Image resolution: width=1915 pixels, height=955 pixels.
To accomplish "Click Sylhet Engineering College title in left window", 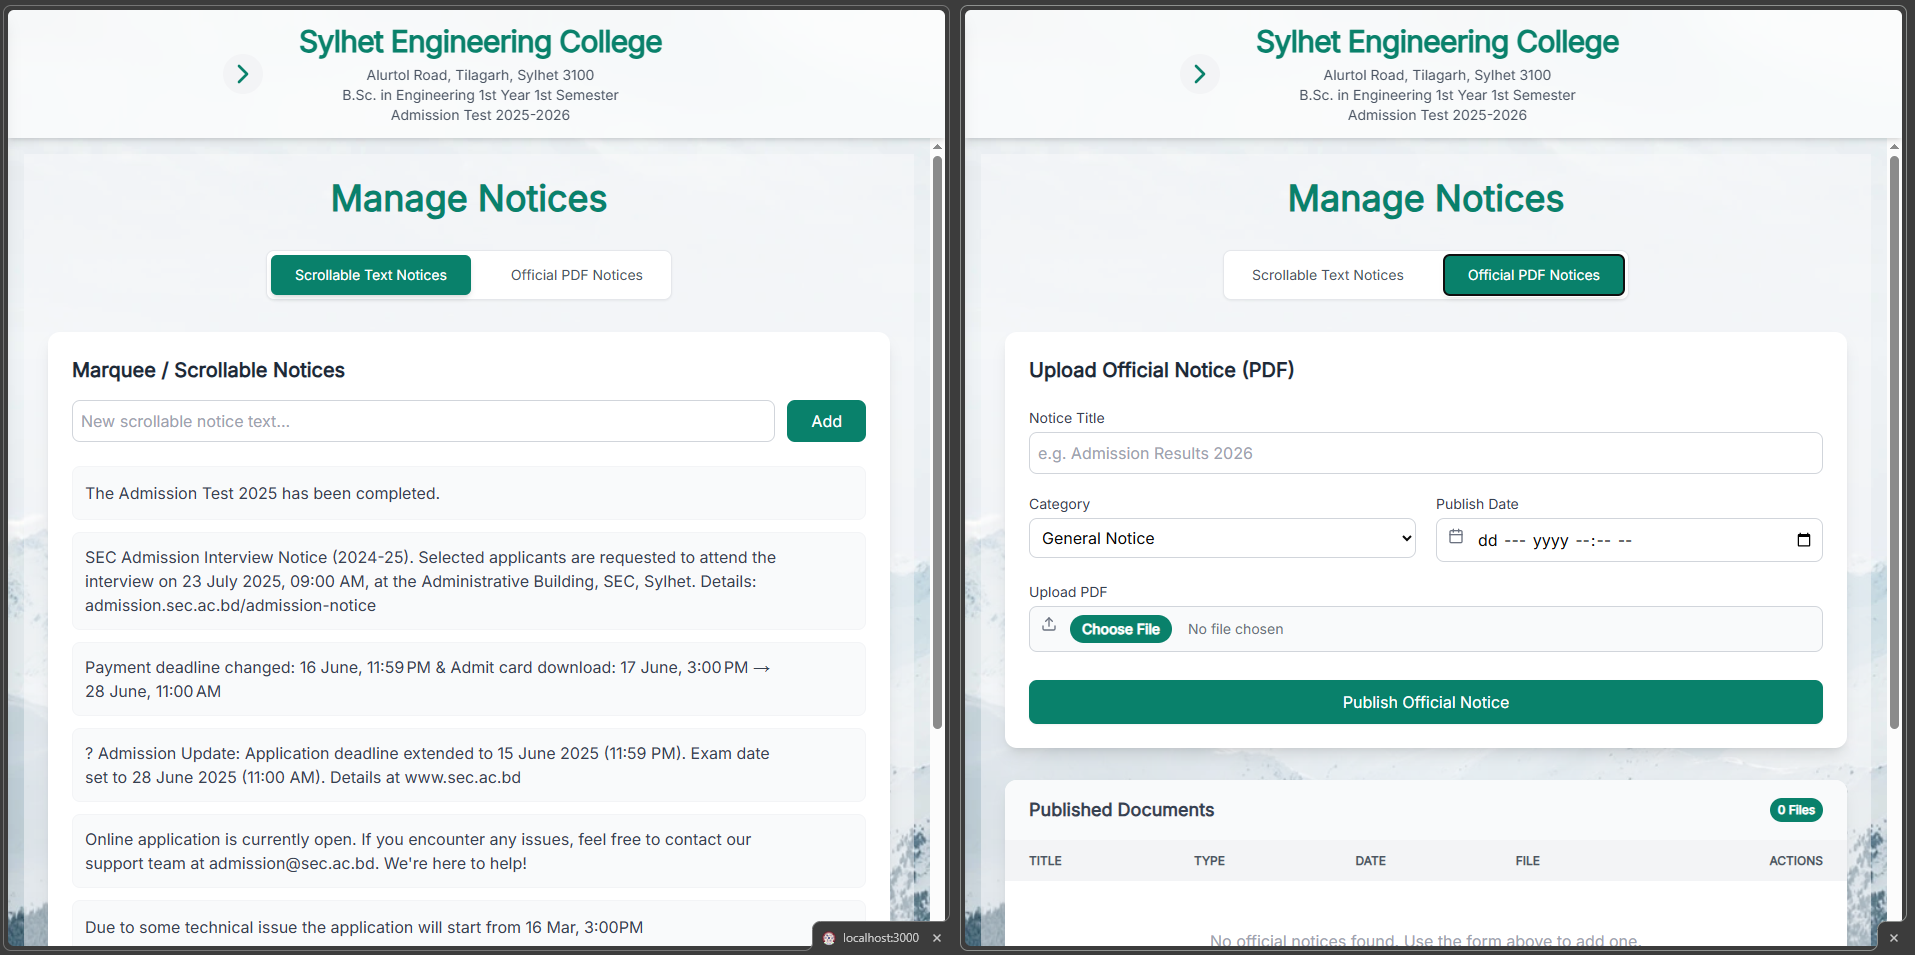I will pyautogui.click(x=480, y=42).
